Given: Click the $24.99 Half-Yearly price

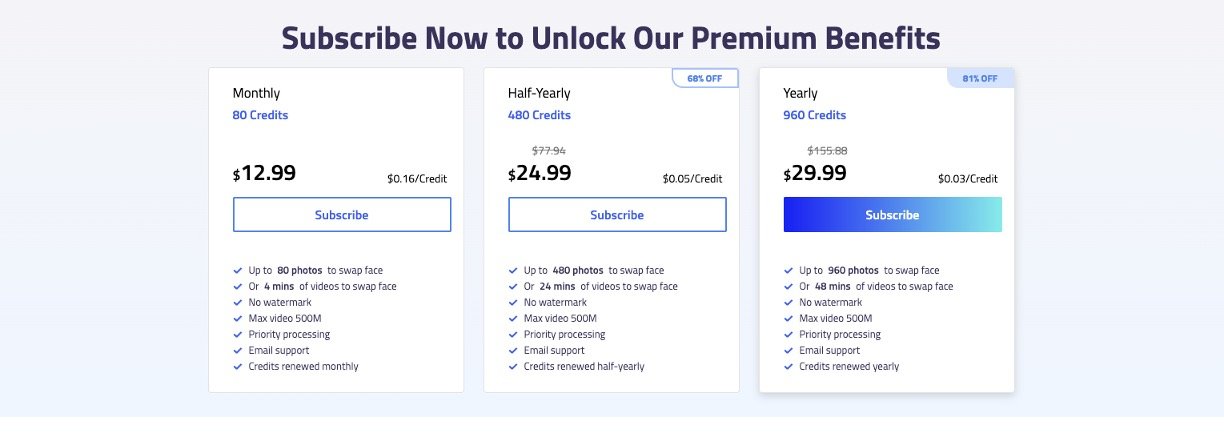Looking at the screenshot, I should pos(540,173).
